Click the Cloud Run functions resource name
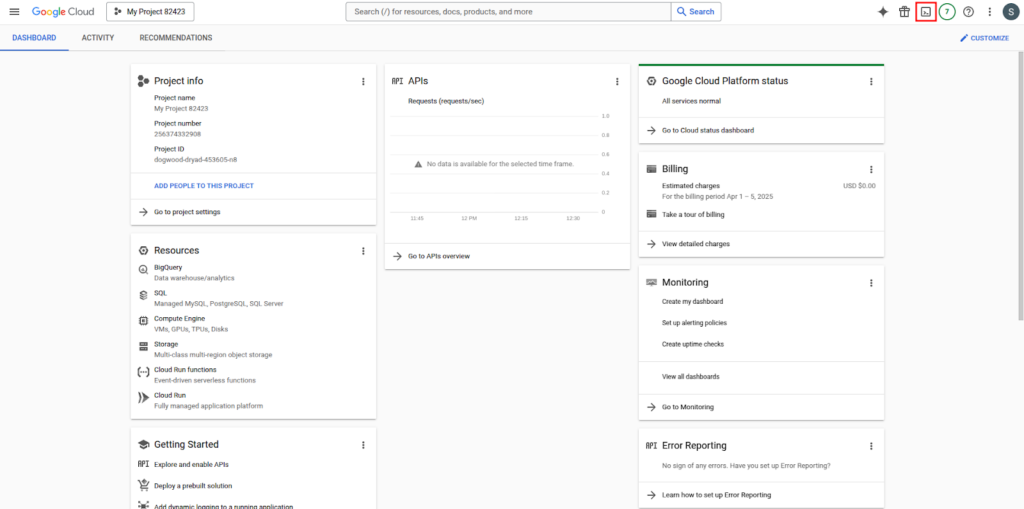The height and width of the screenshot is (509, 1024). pos(185,370)
